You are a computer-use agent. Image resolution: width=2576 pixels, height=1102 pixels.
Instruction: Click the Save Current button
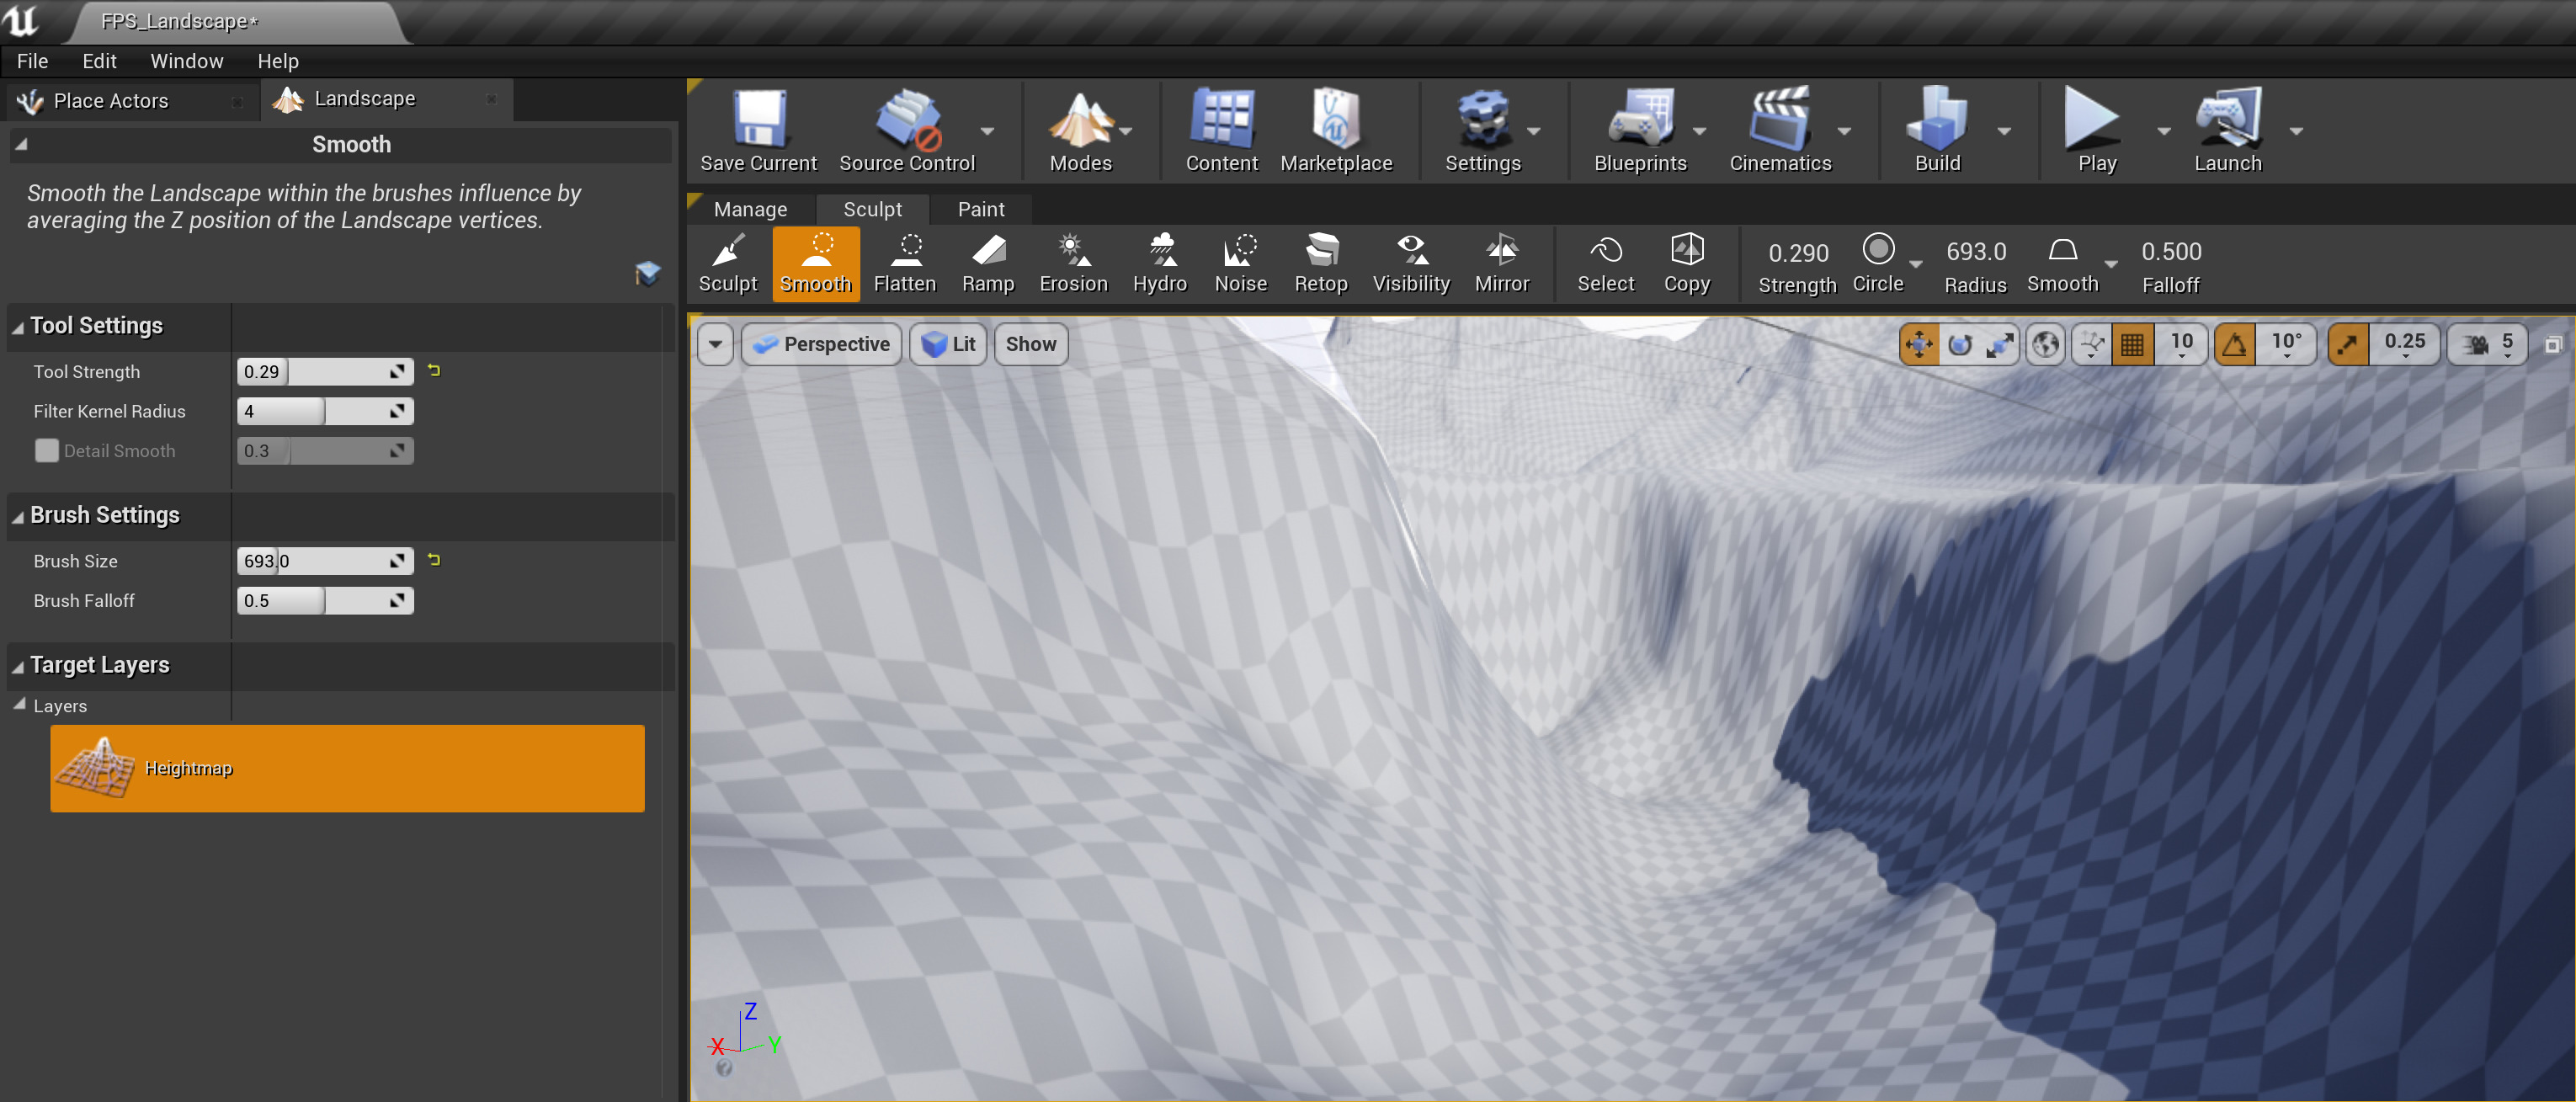(757, 128)
